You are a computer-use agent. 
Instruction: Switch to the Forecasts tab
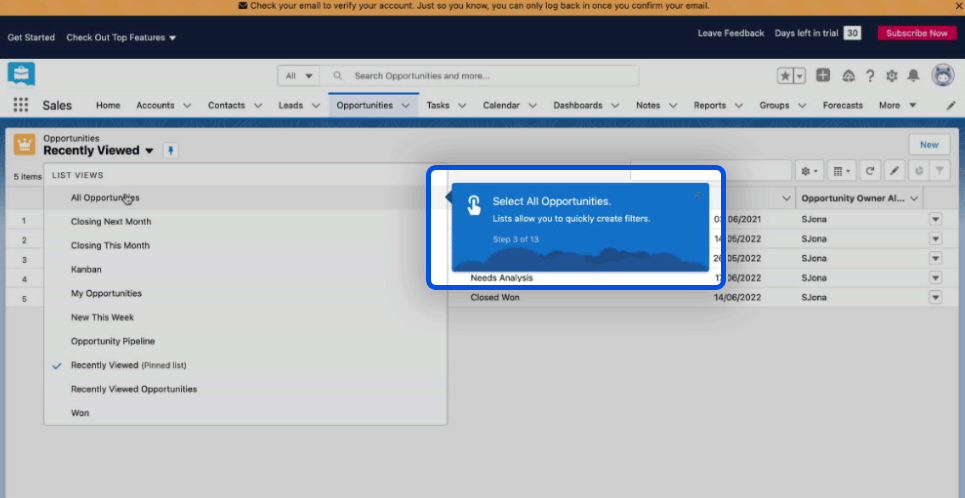[x=842, y=105]
